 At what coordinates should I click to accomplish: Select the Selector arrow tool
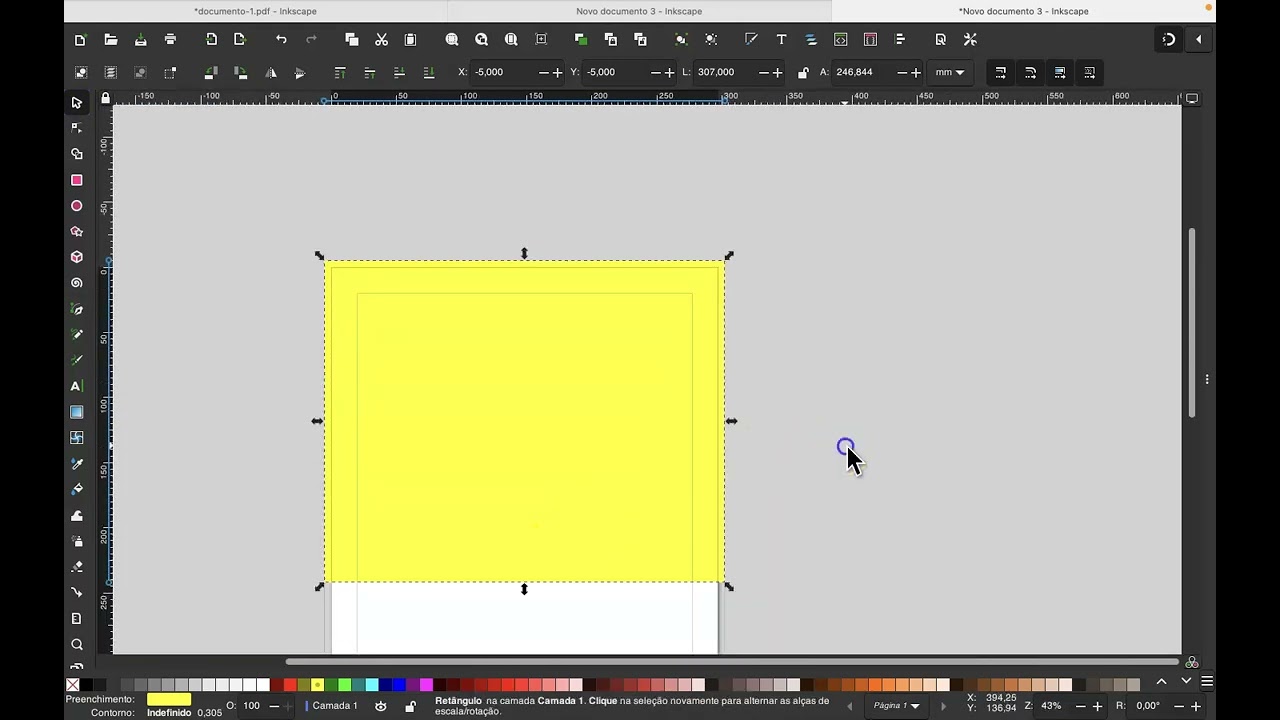coord(77,103)
